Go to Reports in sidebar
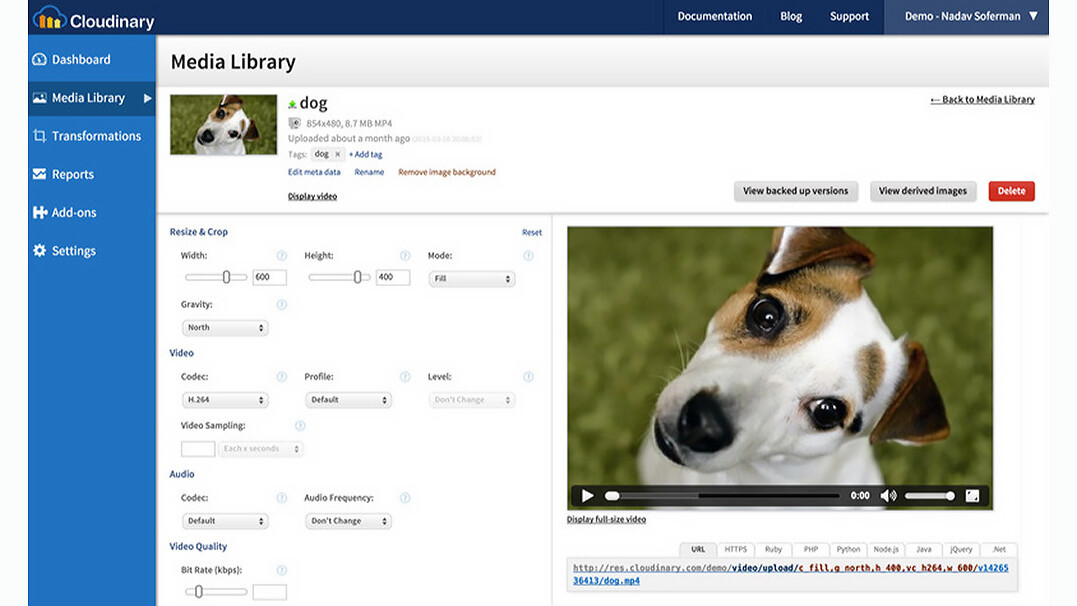Screen dimensions: 1077x606 [72, 174]
